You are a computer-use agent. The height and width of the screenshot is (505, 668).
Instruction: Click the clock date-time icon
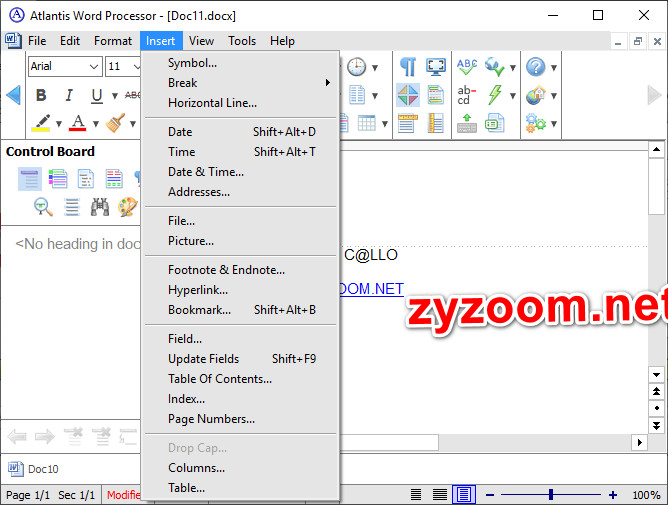pyautogui.click(x=356, y=67)
